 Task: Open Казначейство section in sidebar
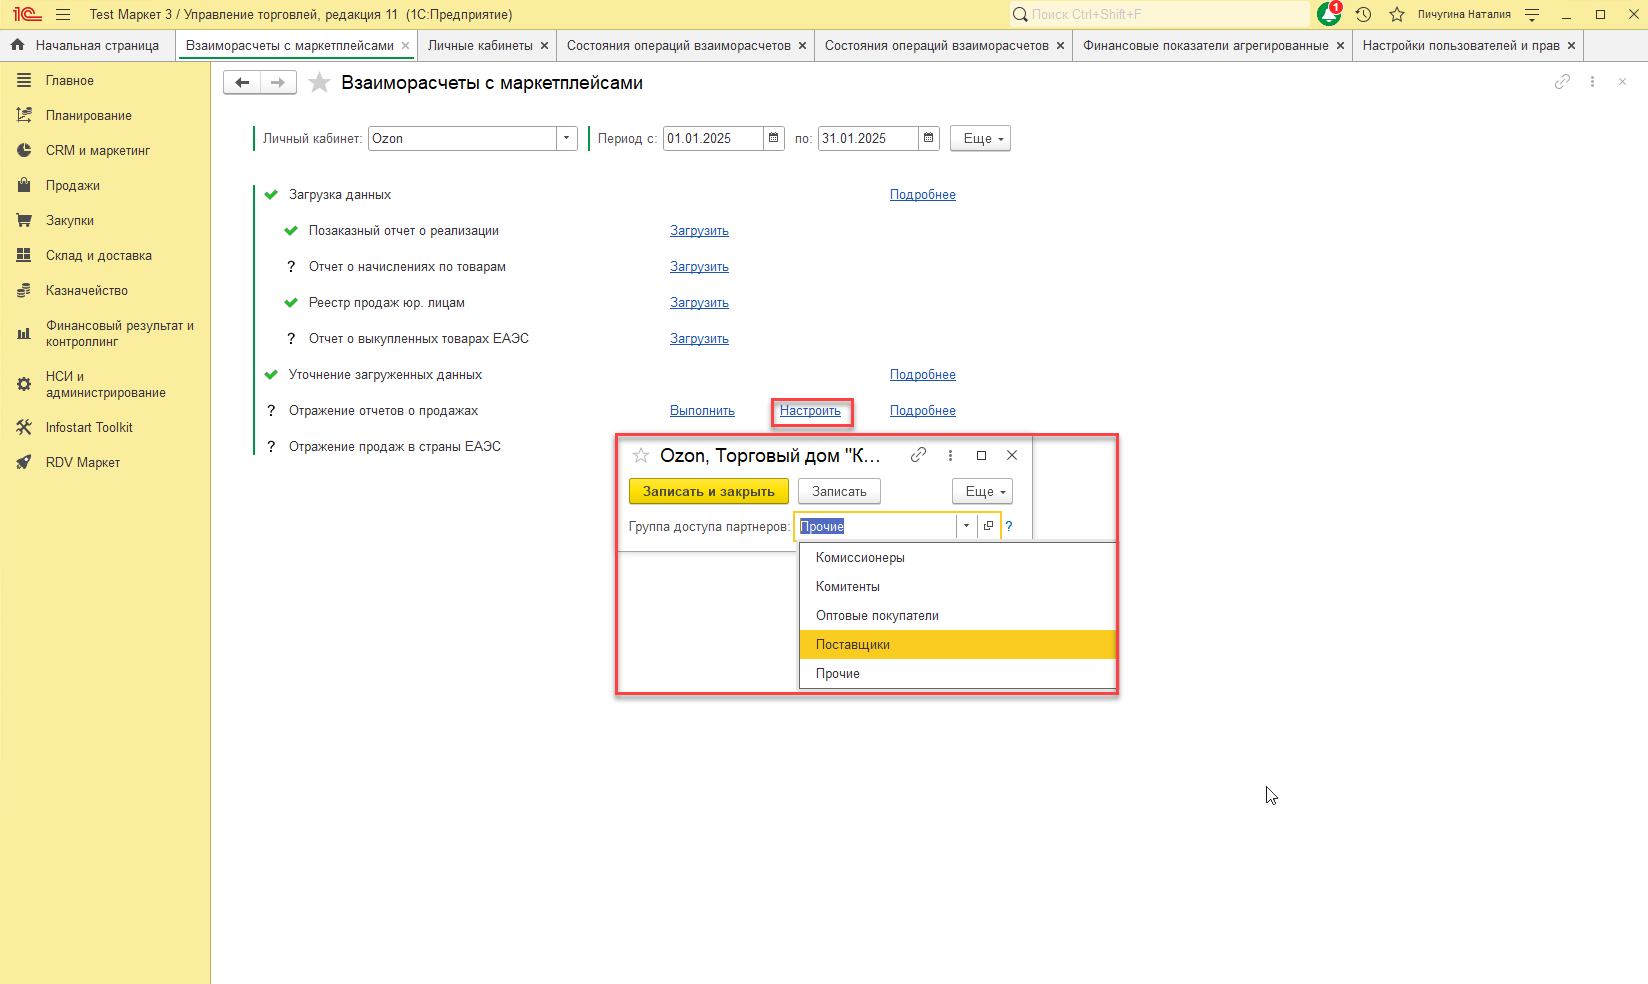click(x=86, y=290)
